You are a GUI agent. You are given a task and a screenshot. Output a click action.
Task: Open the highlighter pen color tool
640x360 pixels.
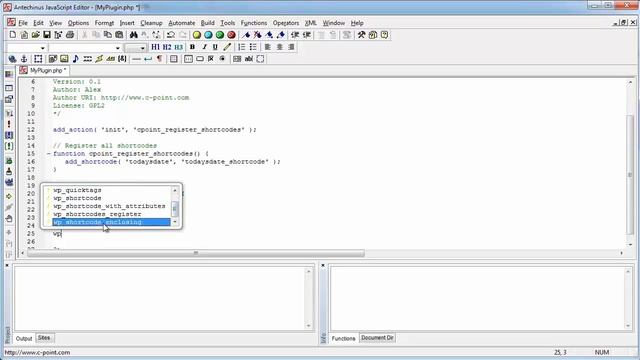pyautogui.click(x=227, y=47)
